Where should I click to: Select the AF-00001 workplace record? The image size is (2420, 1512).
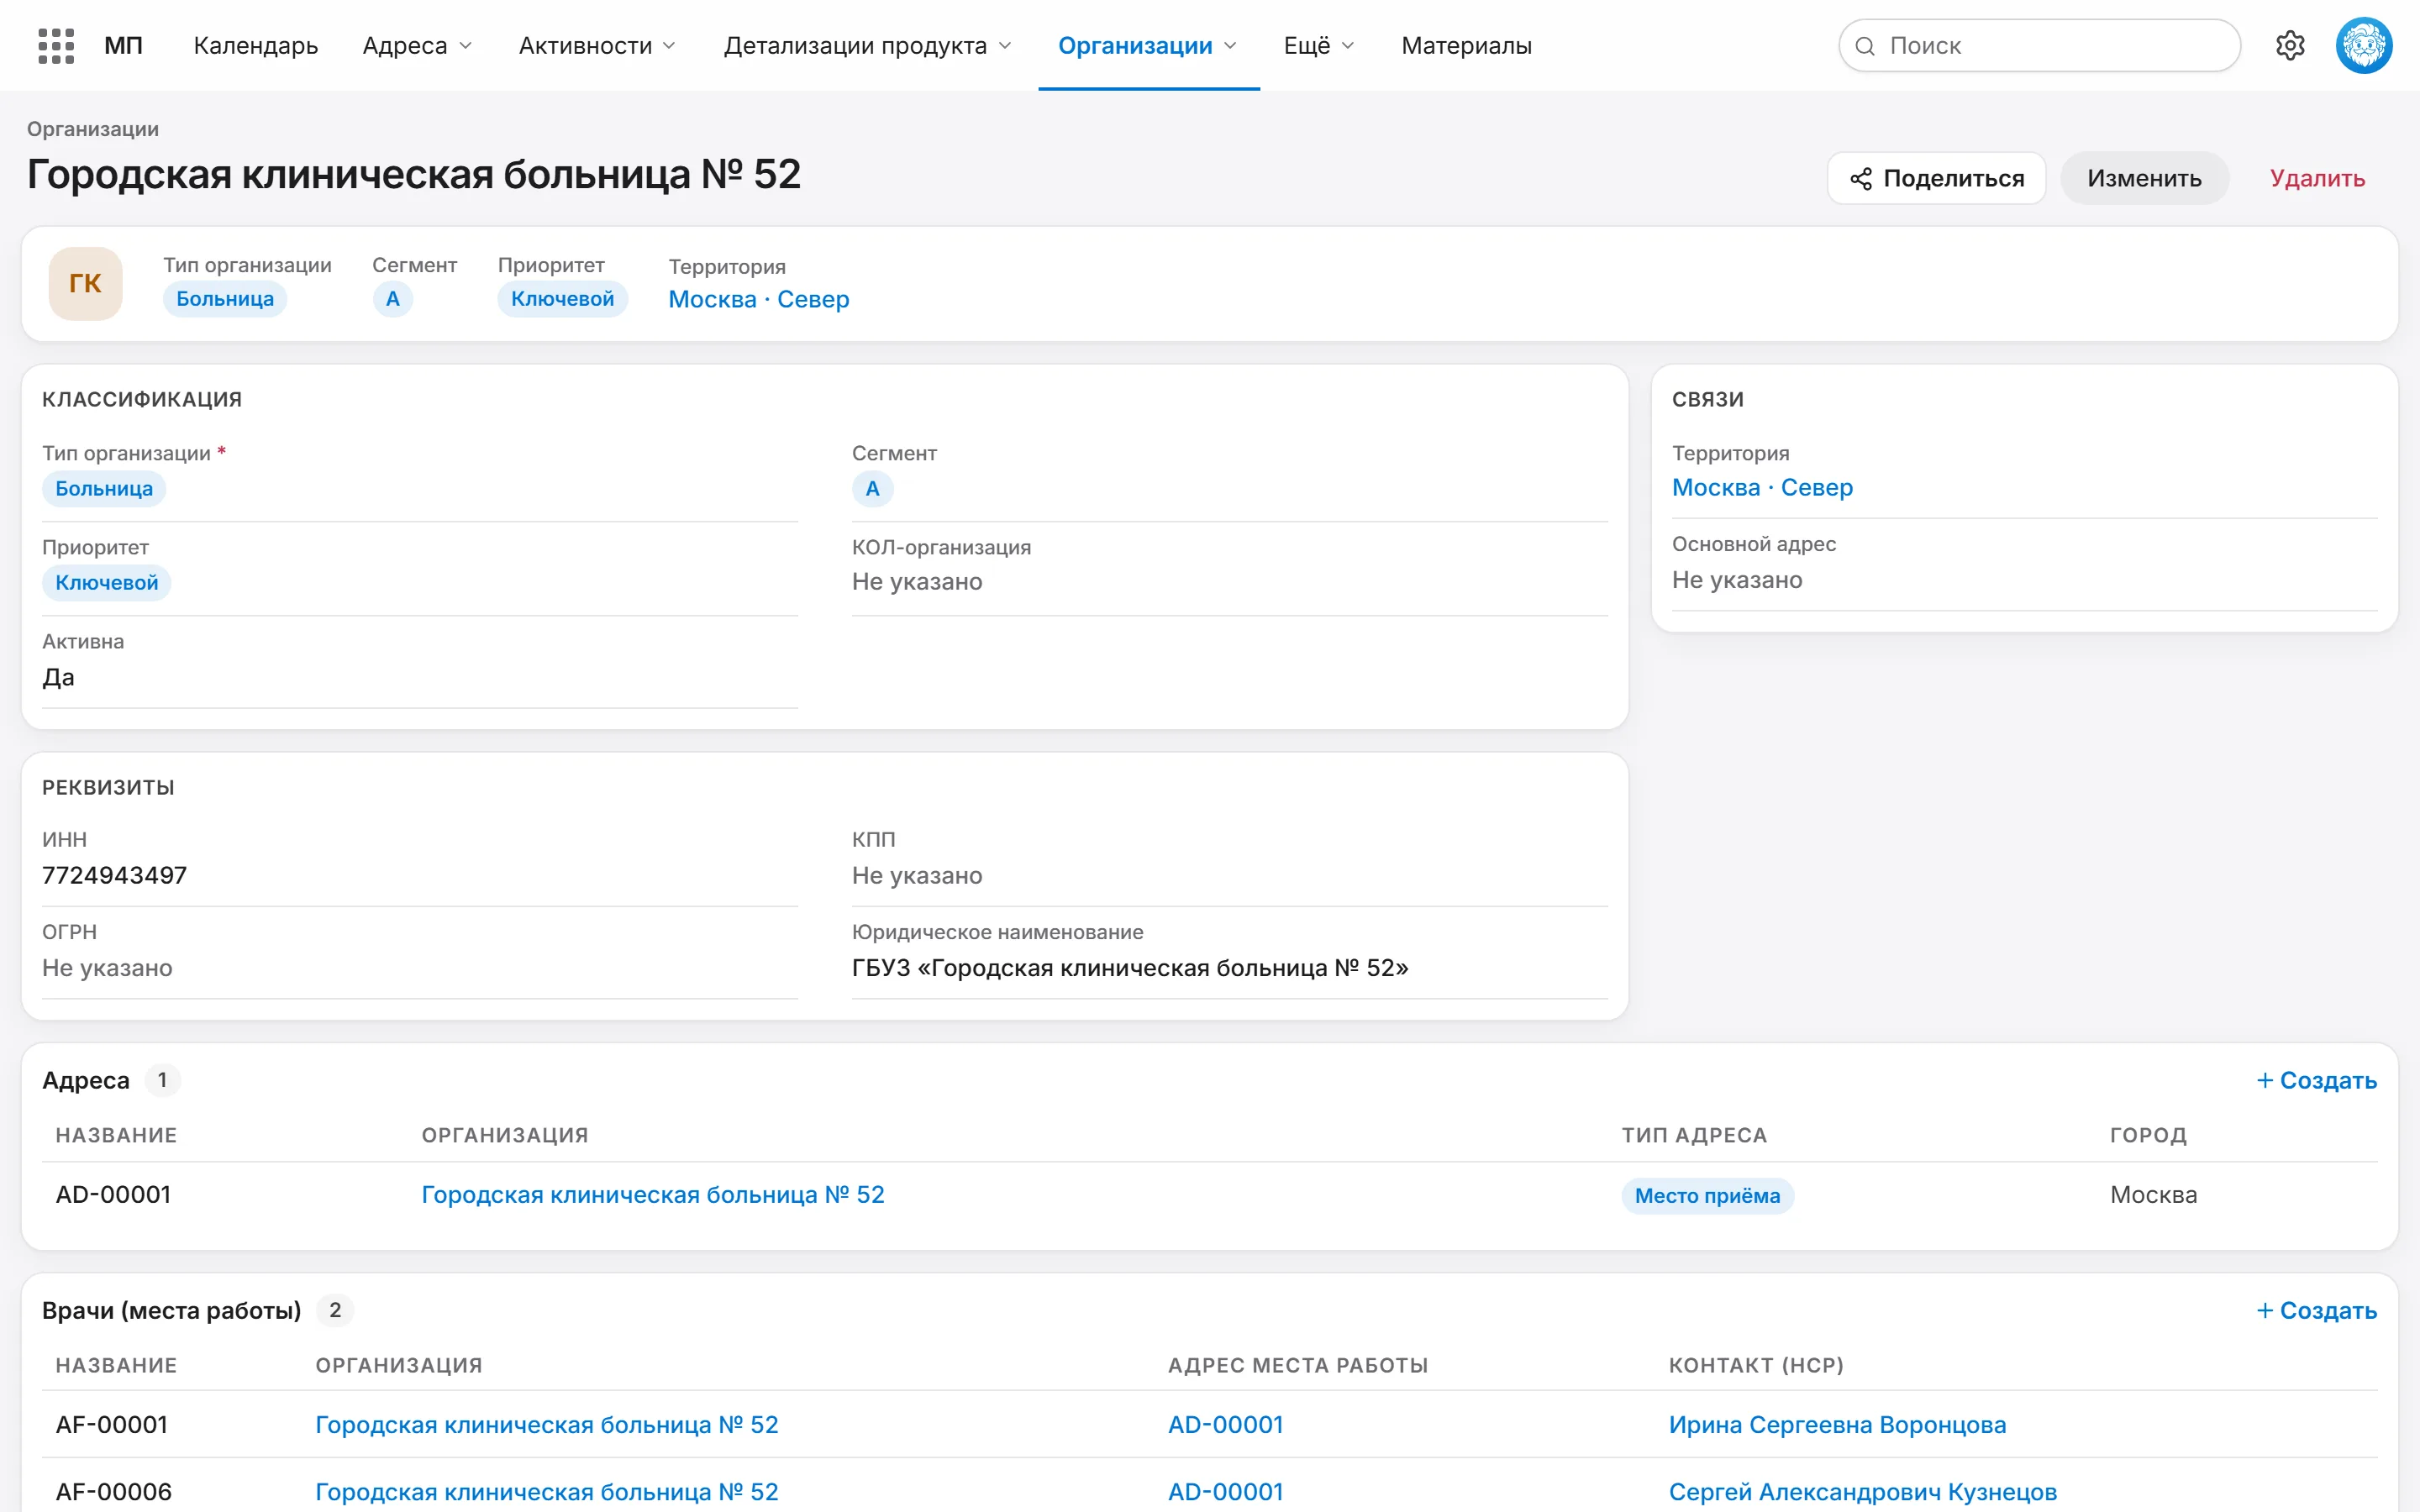(x=112, y=1425)
